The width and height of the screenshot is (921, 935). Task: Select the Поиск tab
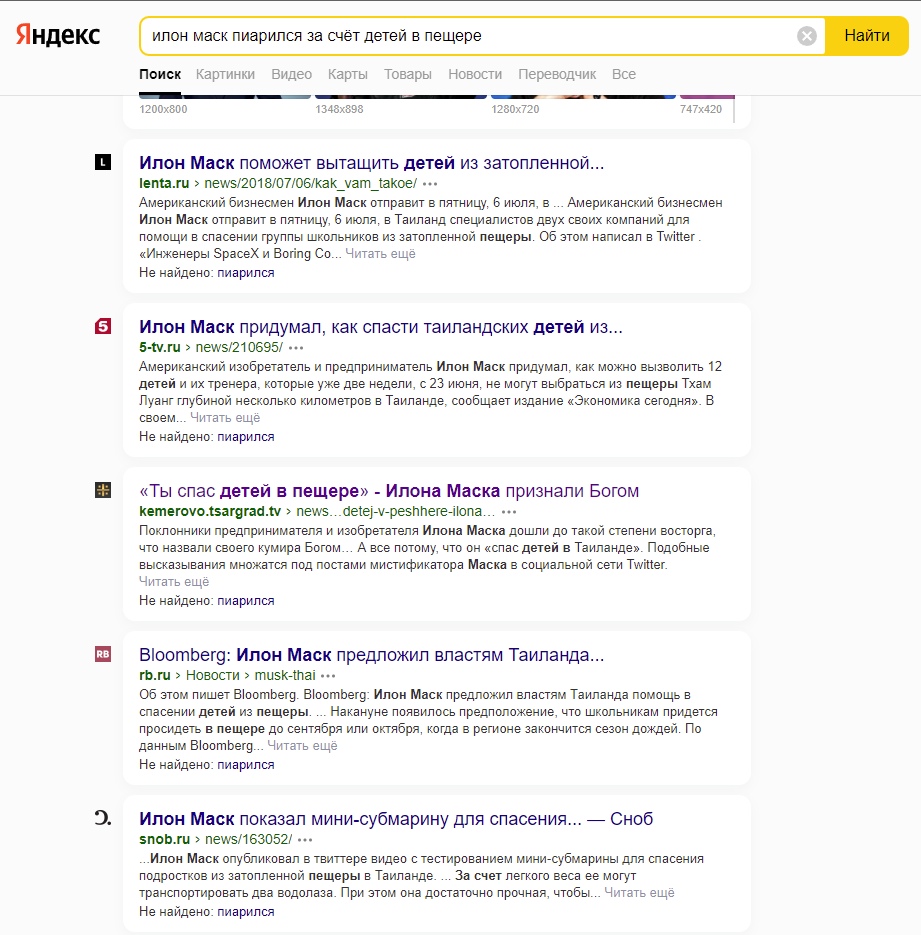[160, 75]
